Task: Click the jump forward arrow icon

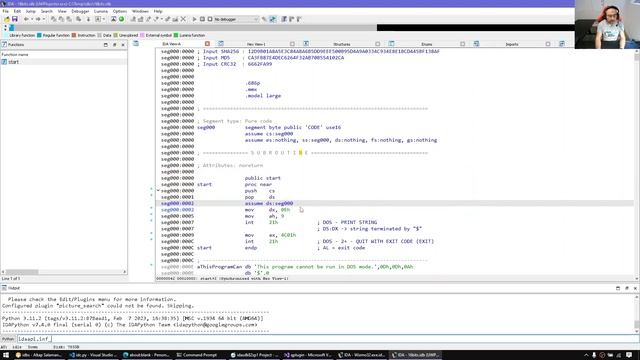Action: [x=38, y=19]
